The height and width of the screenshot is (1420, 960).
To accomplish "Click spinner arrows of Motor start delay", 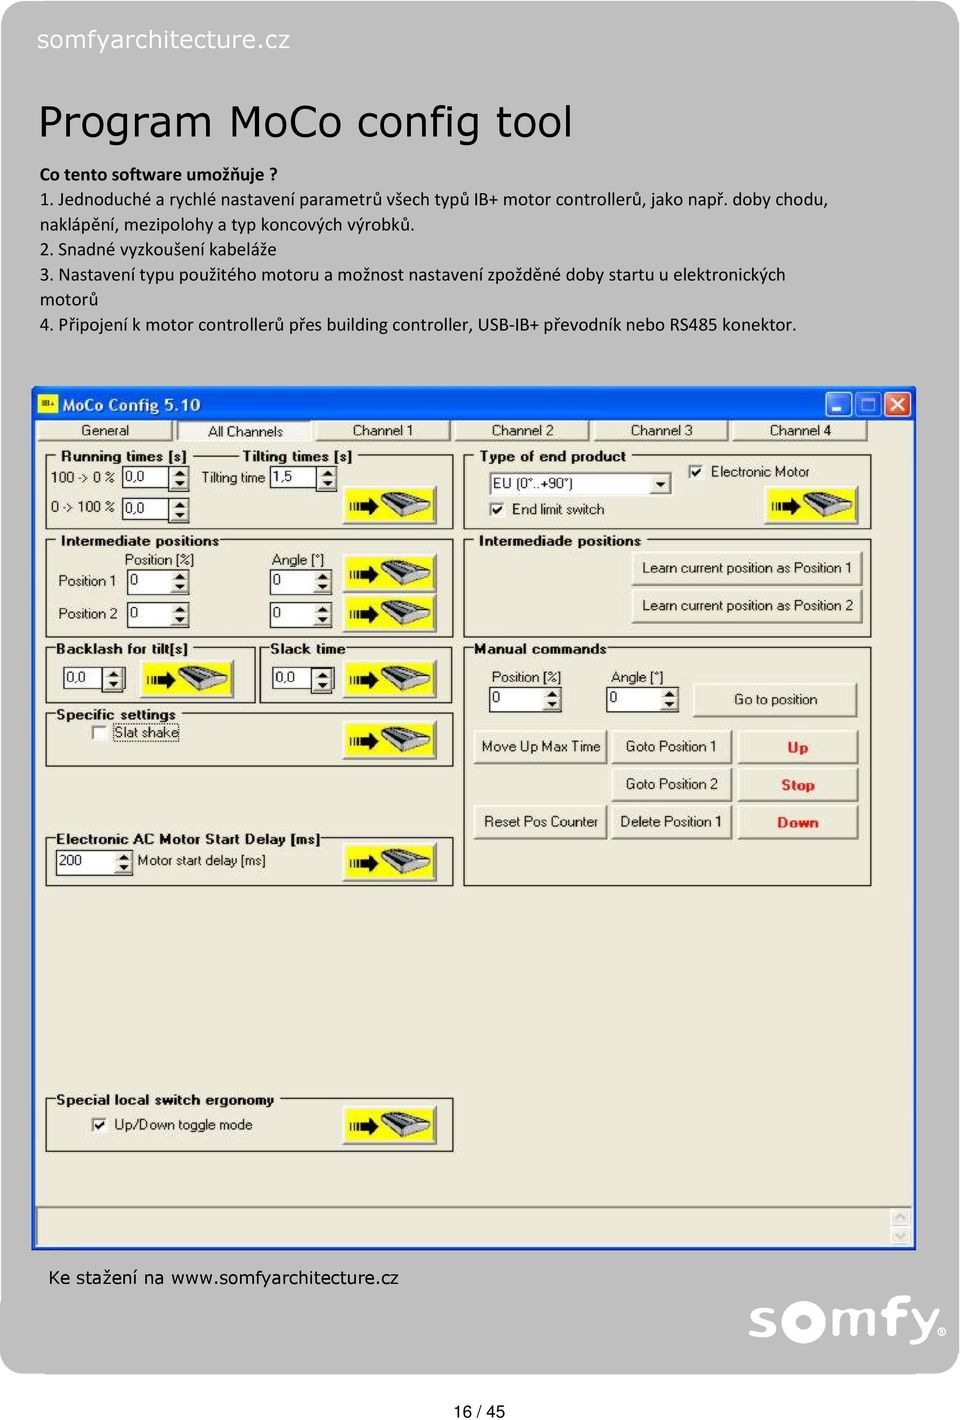I will click(x=123, y=861).
